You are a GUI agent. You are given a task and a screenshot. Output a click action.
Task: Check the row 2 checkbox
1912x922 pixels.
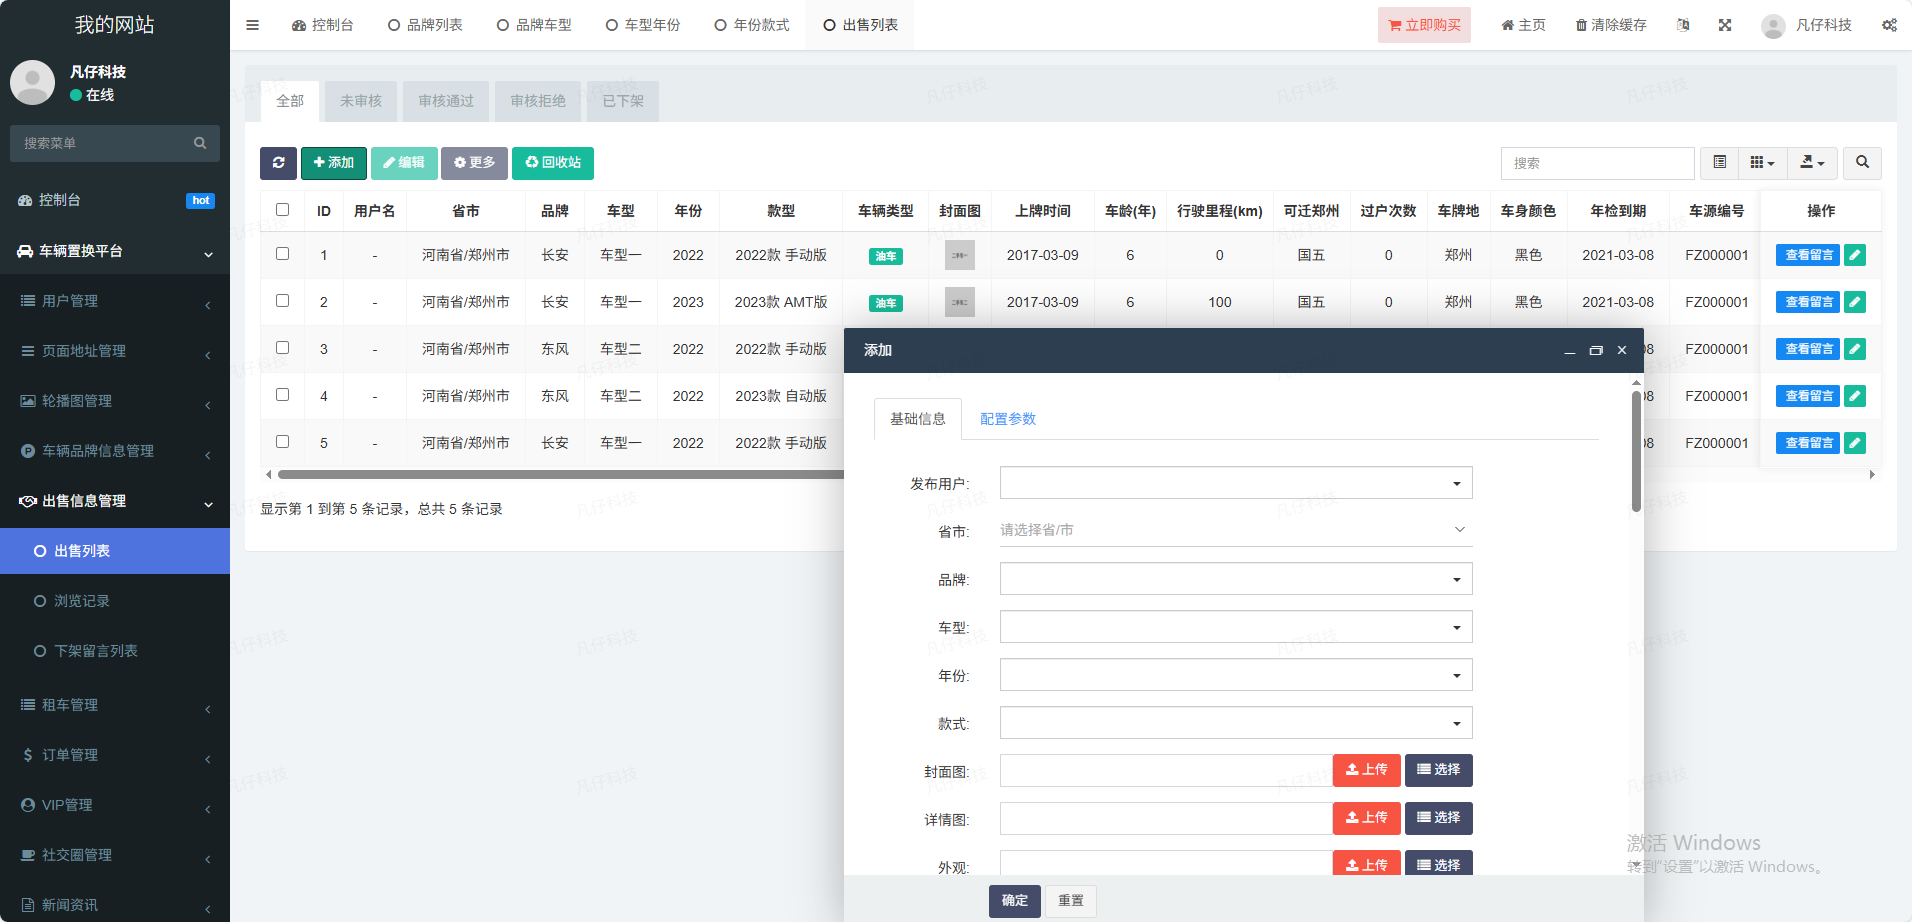(283, 301)
